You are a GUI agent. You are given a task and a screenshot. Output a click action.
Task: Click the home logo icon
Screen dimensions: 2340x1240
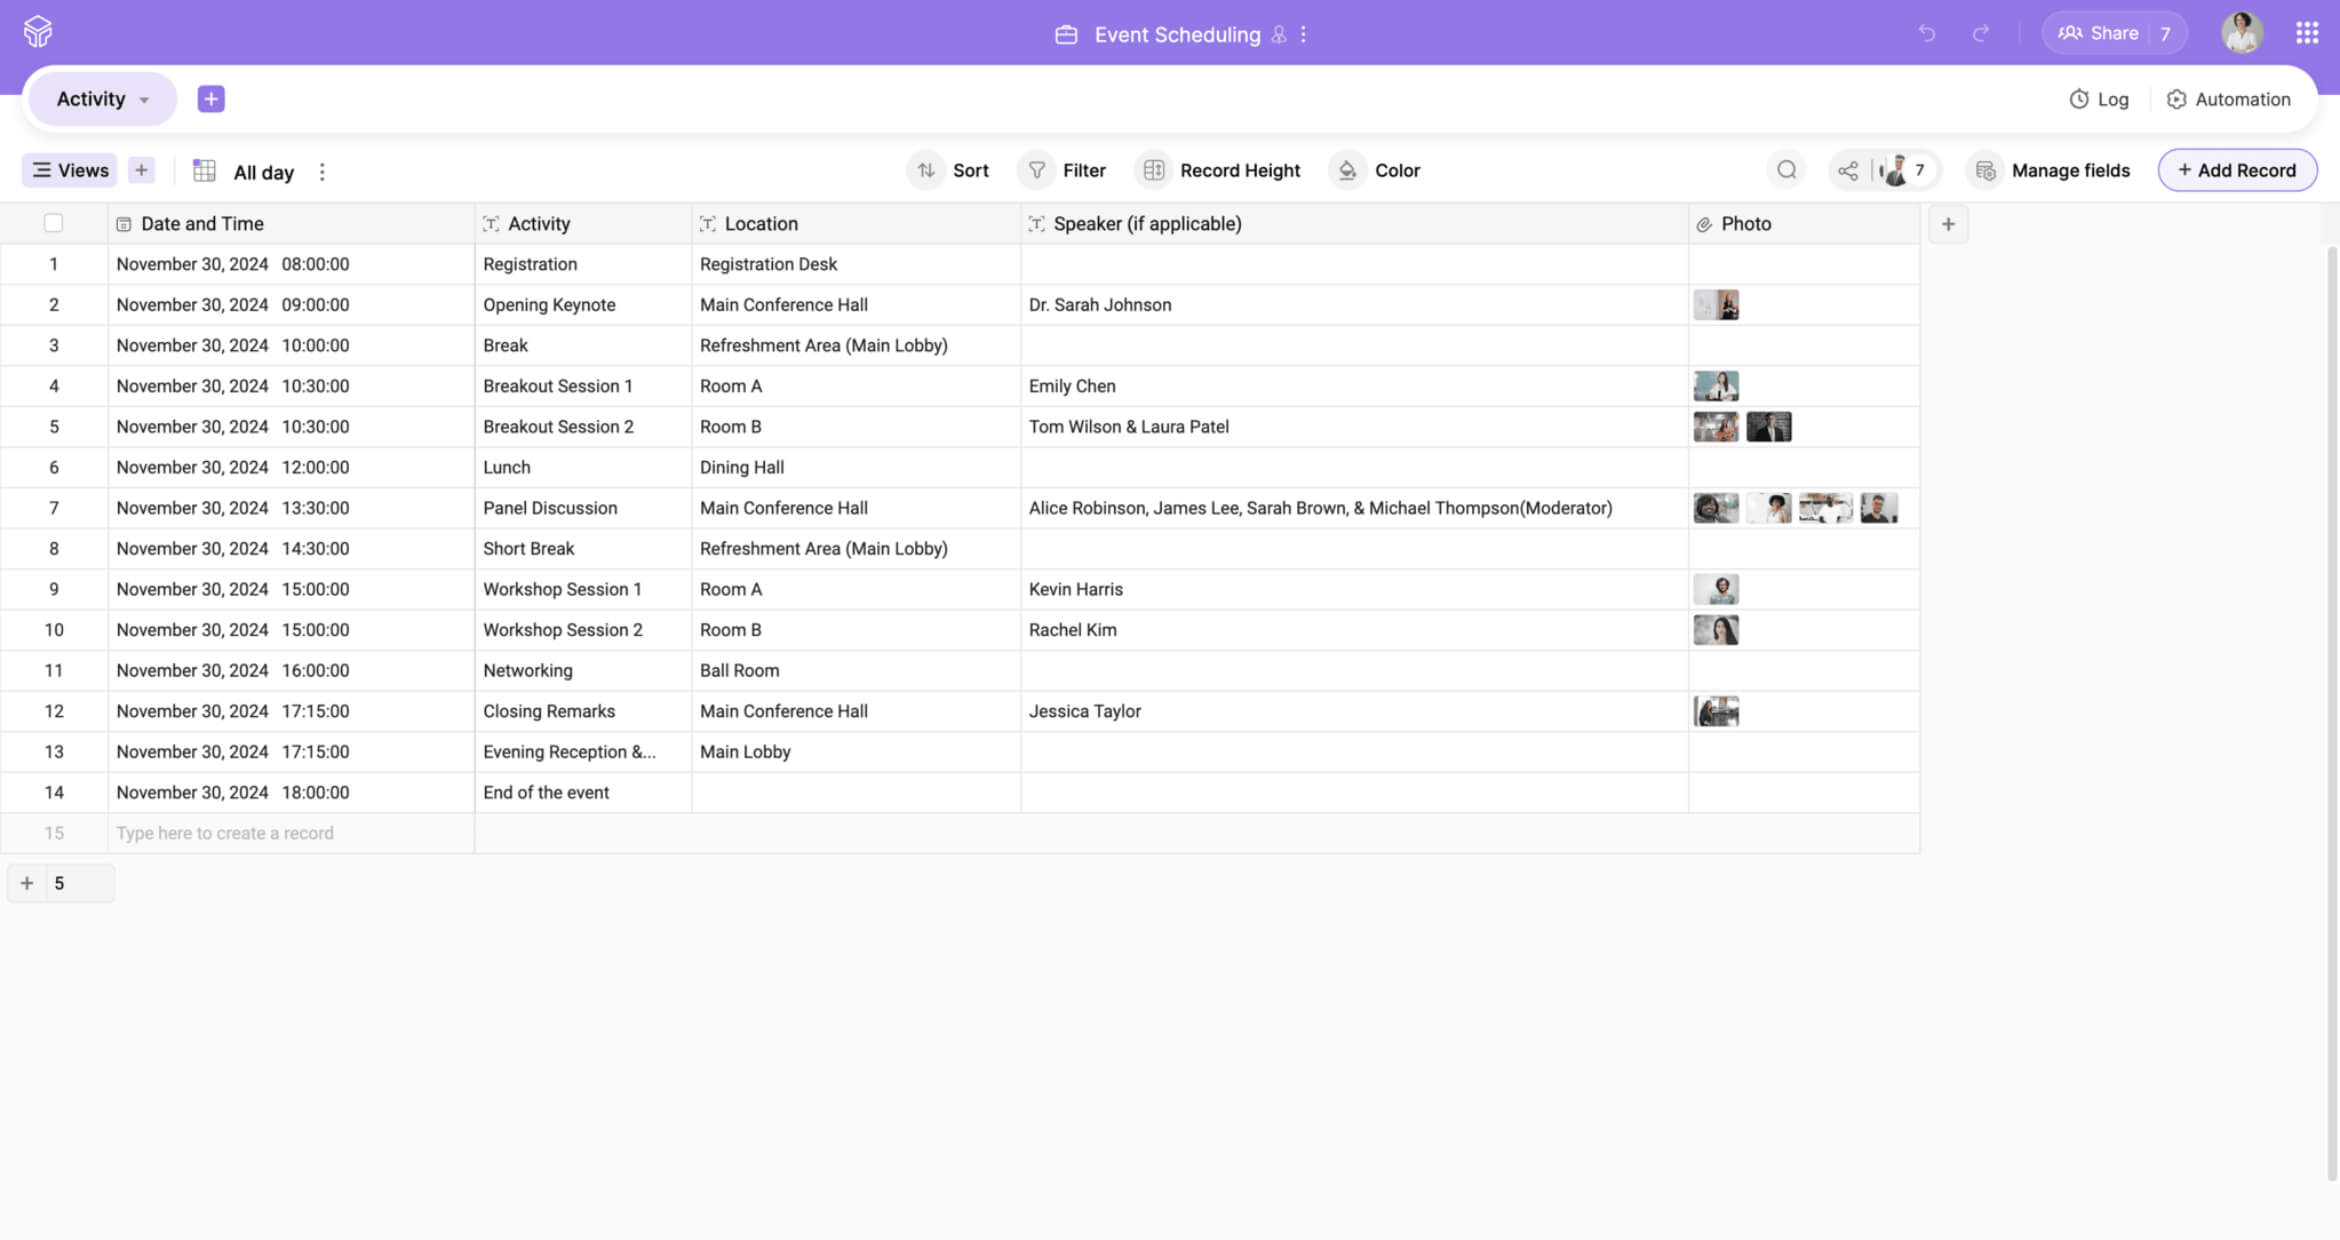tap(38, 32)
